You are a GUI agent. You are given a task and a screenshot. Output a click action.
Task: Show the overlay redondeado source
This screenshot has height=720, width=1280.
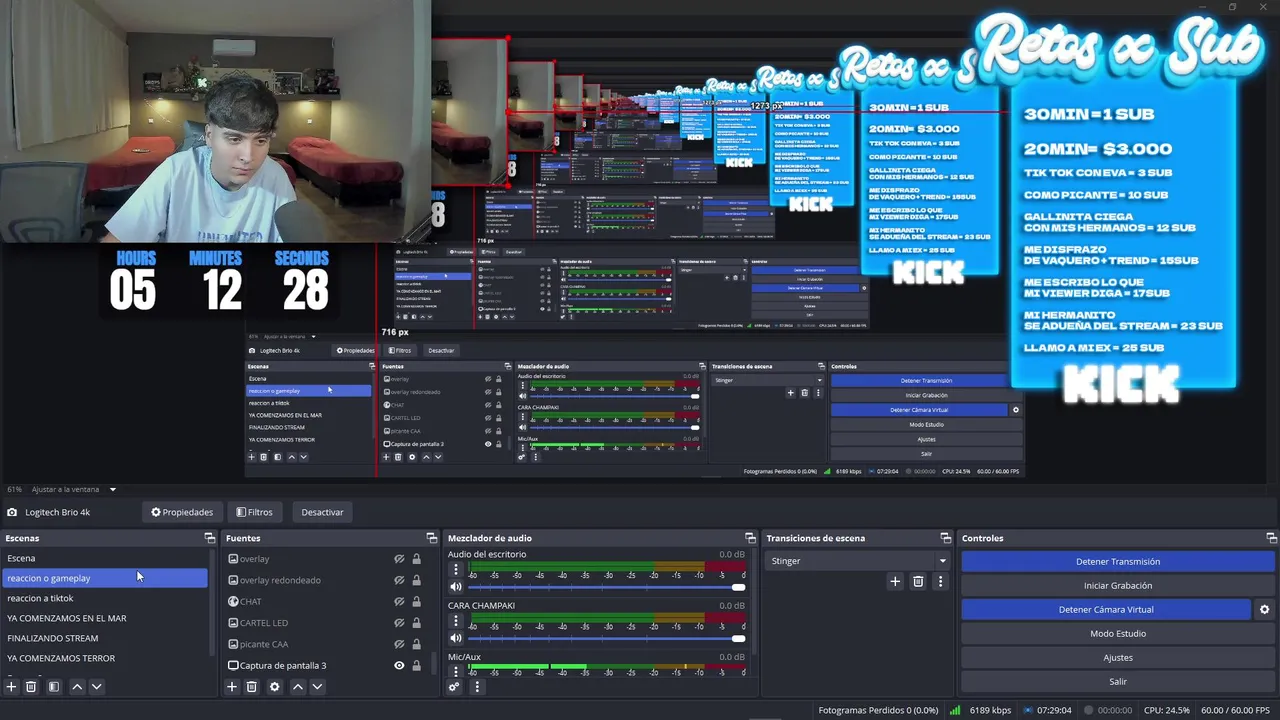tap(399, 580)
